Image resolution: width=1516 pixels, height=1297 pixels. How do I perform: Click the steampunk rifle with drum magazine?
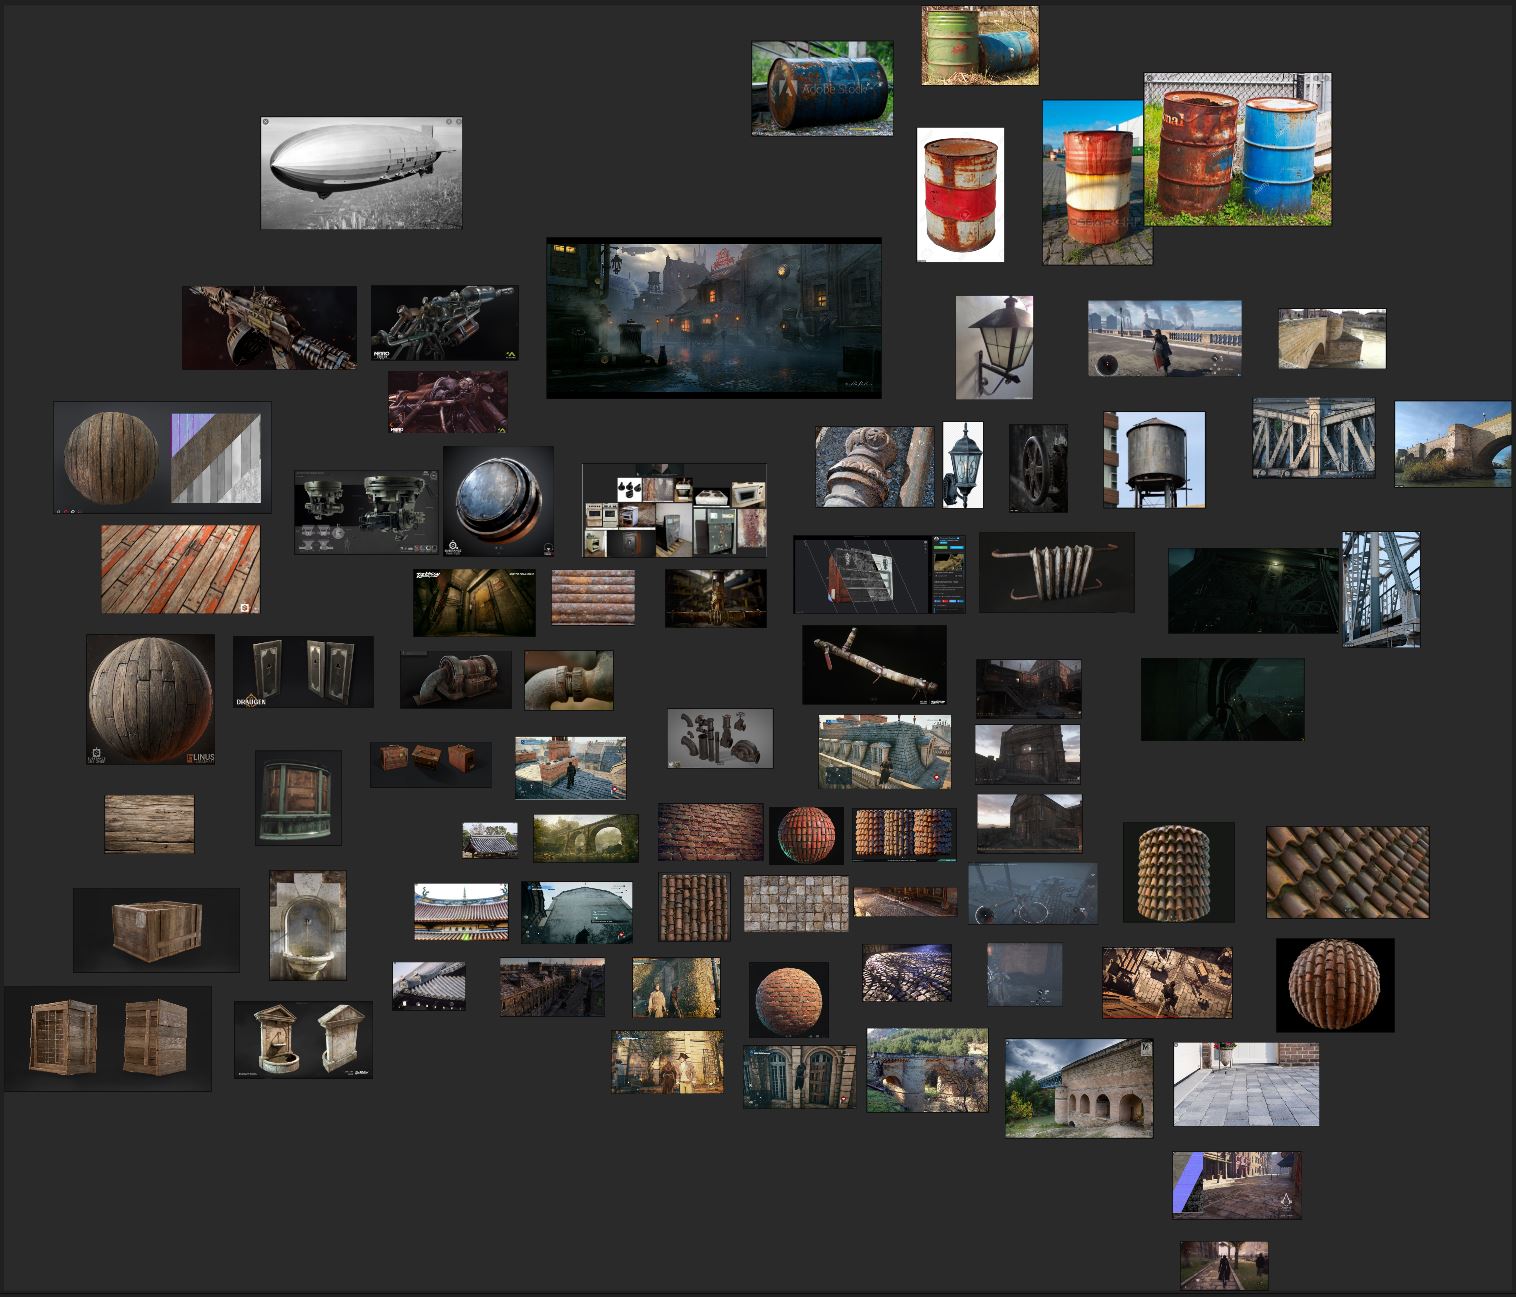[269, 328]
